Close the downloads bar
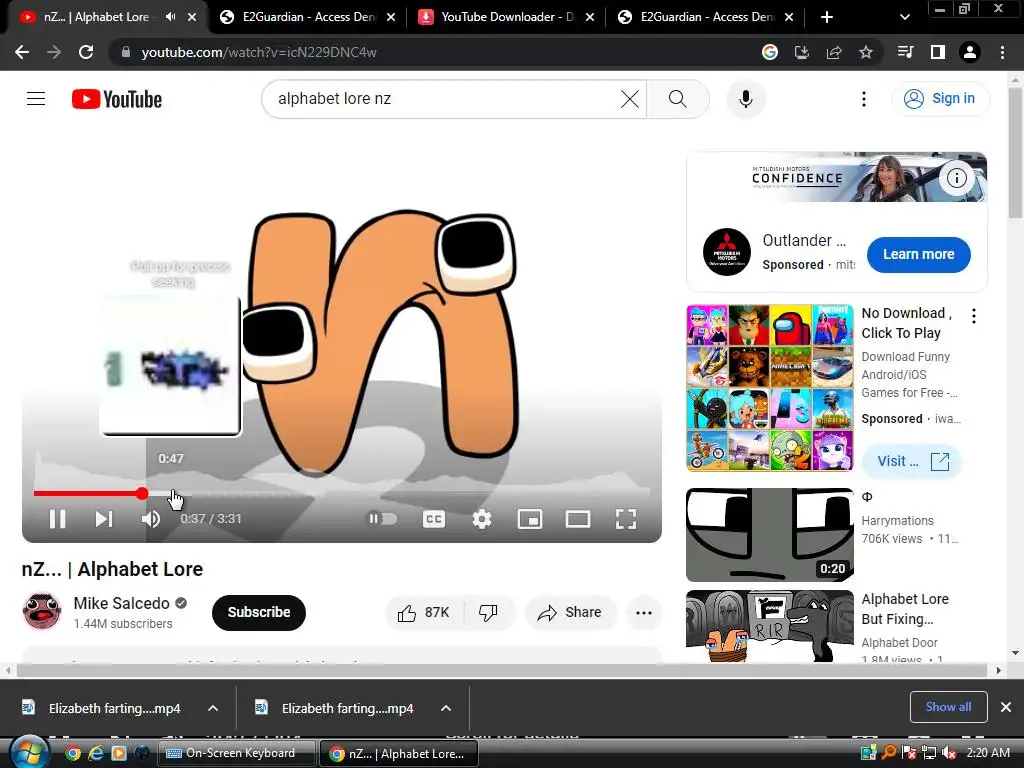The height and width of the screenshot is (768, 1024). point(1006,707)
